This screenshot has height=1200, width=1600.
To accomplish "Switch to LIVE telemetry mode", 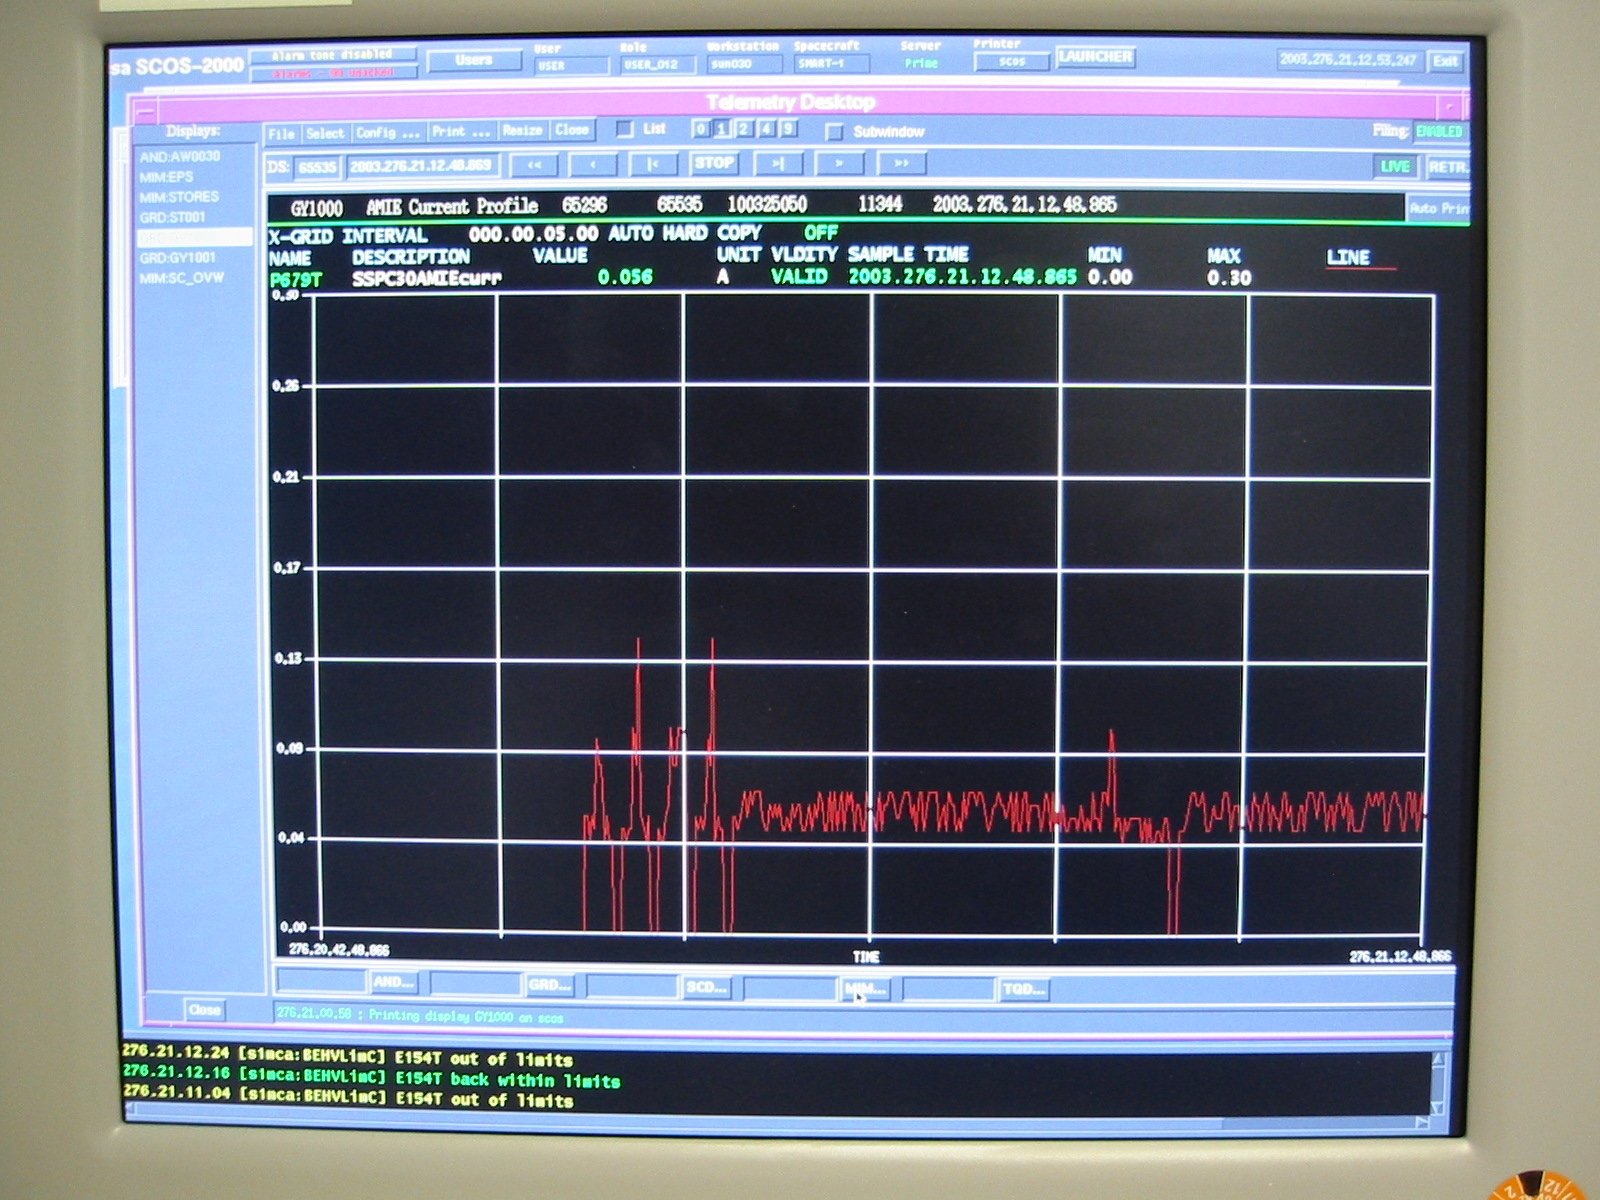I will (x=1395, y=166).
